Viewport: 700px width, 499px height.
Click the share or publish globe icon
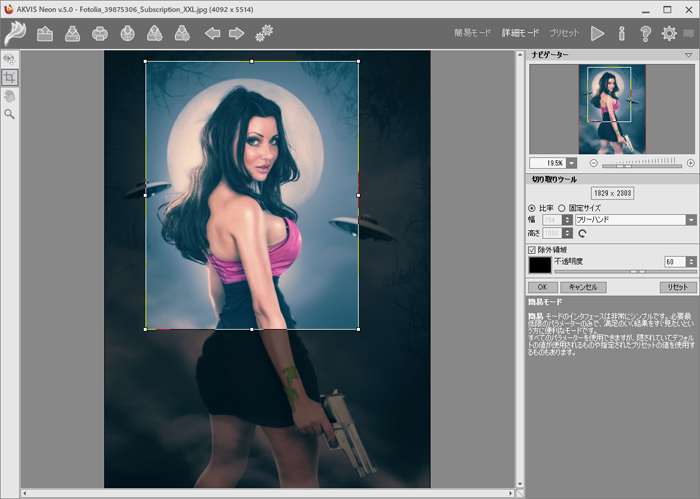pos(127,34)
